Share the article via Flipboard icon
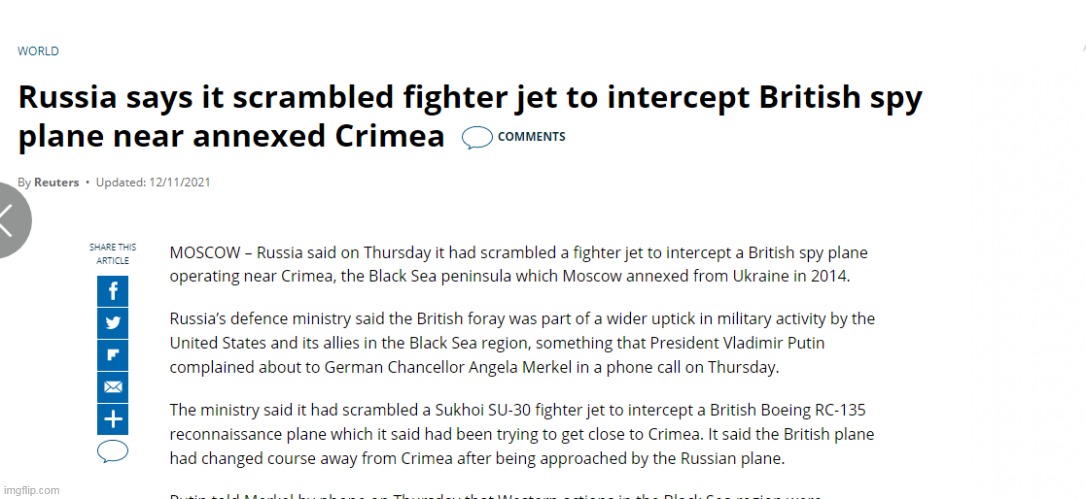This screenshot has width=1086, height=499. (112, 355)
